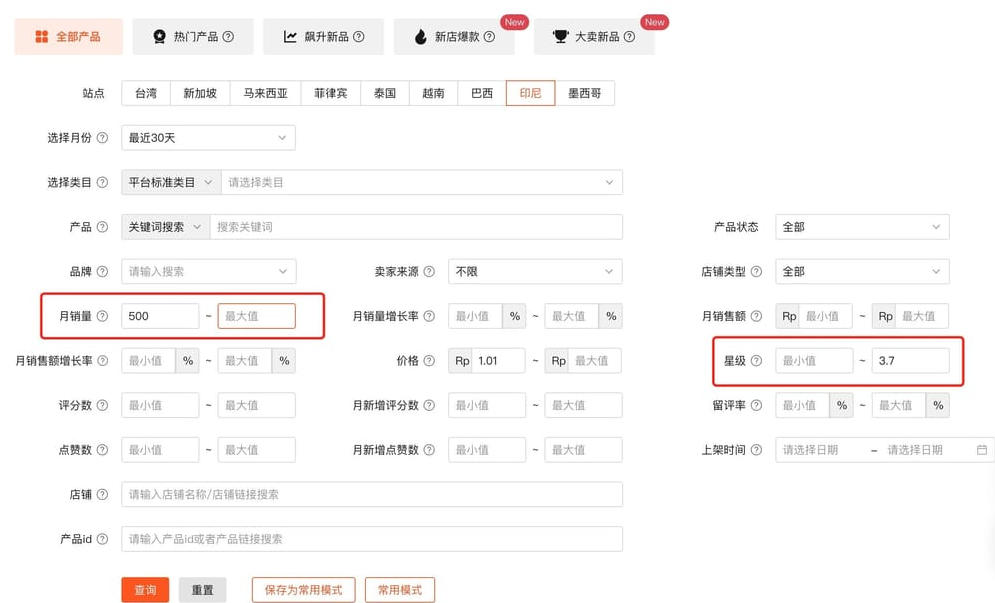
Task: Click the 产品id search field
Action: coord(372,539)
